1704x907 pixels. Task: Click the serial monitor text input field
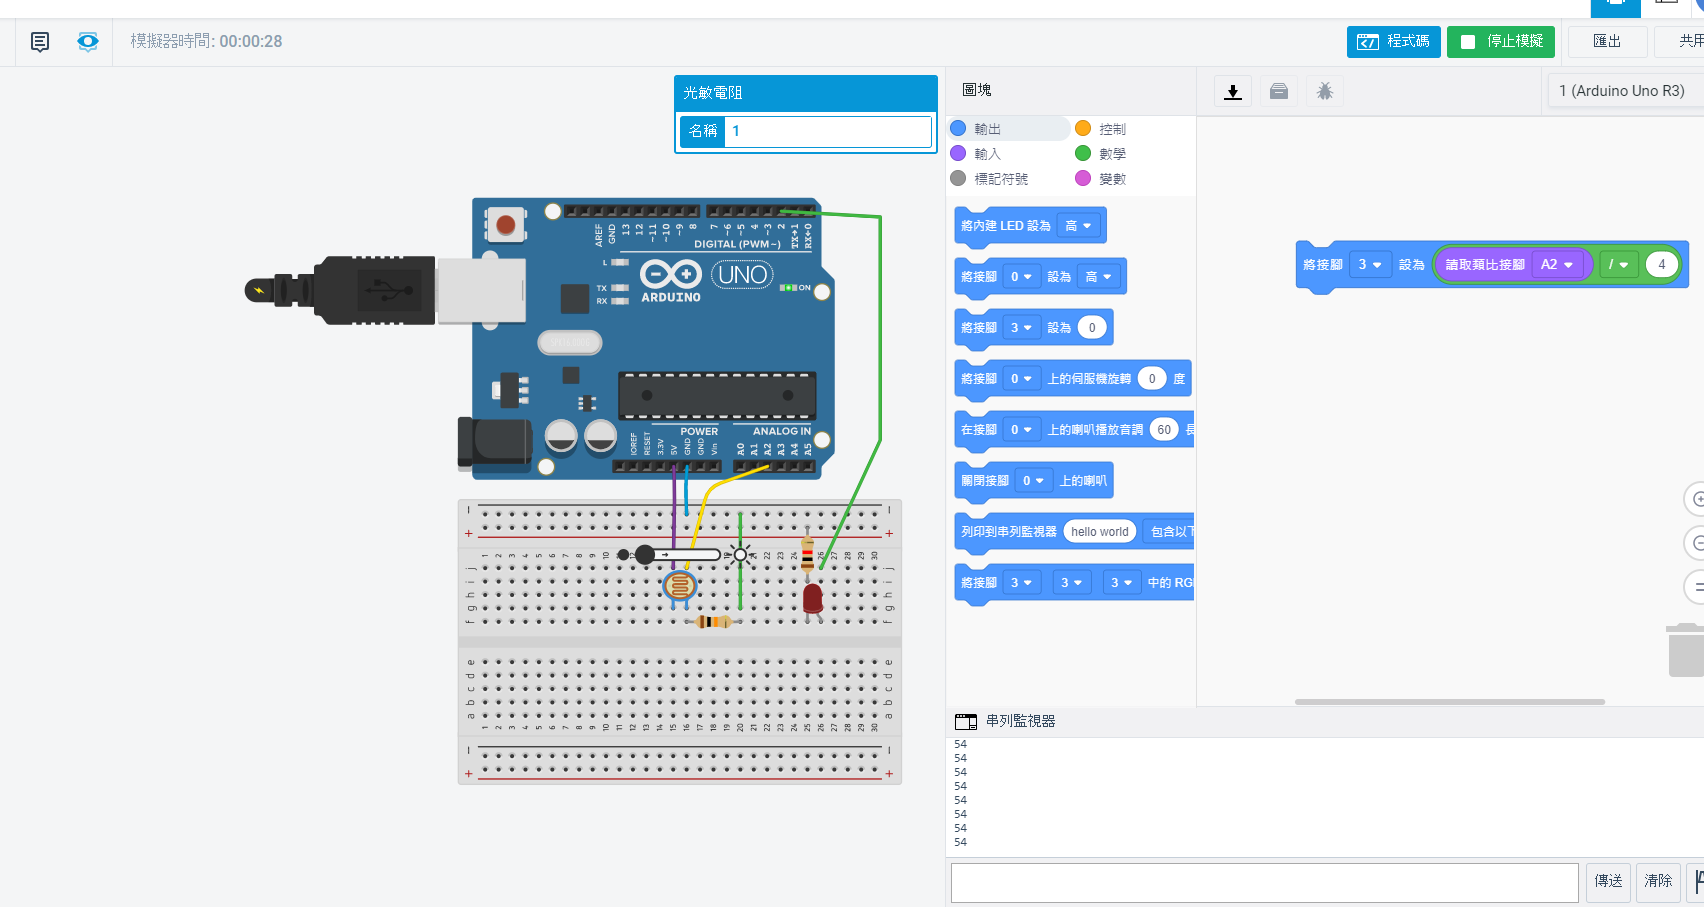(x=1264, y=883)
